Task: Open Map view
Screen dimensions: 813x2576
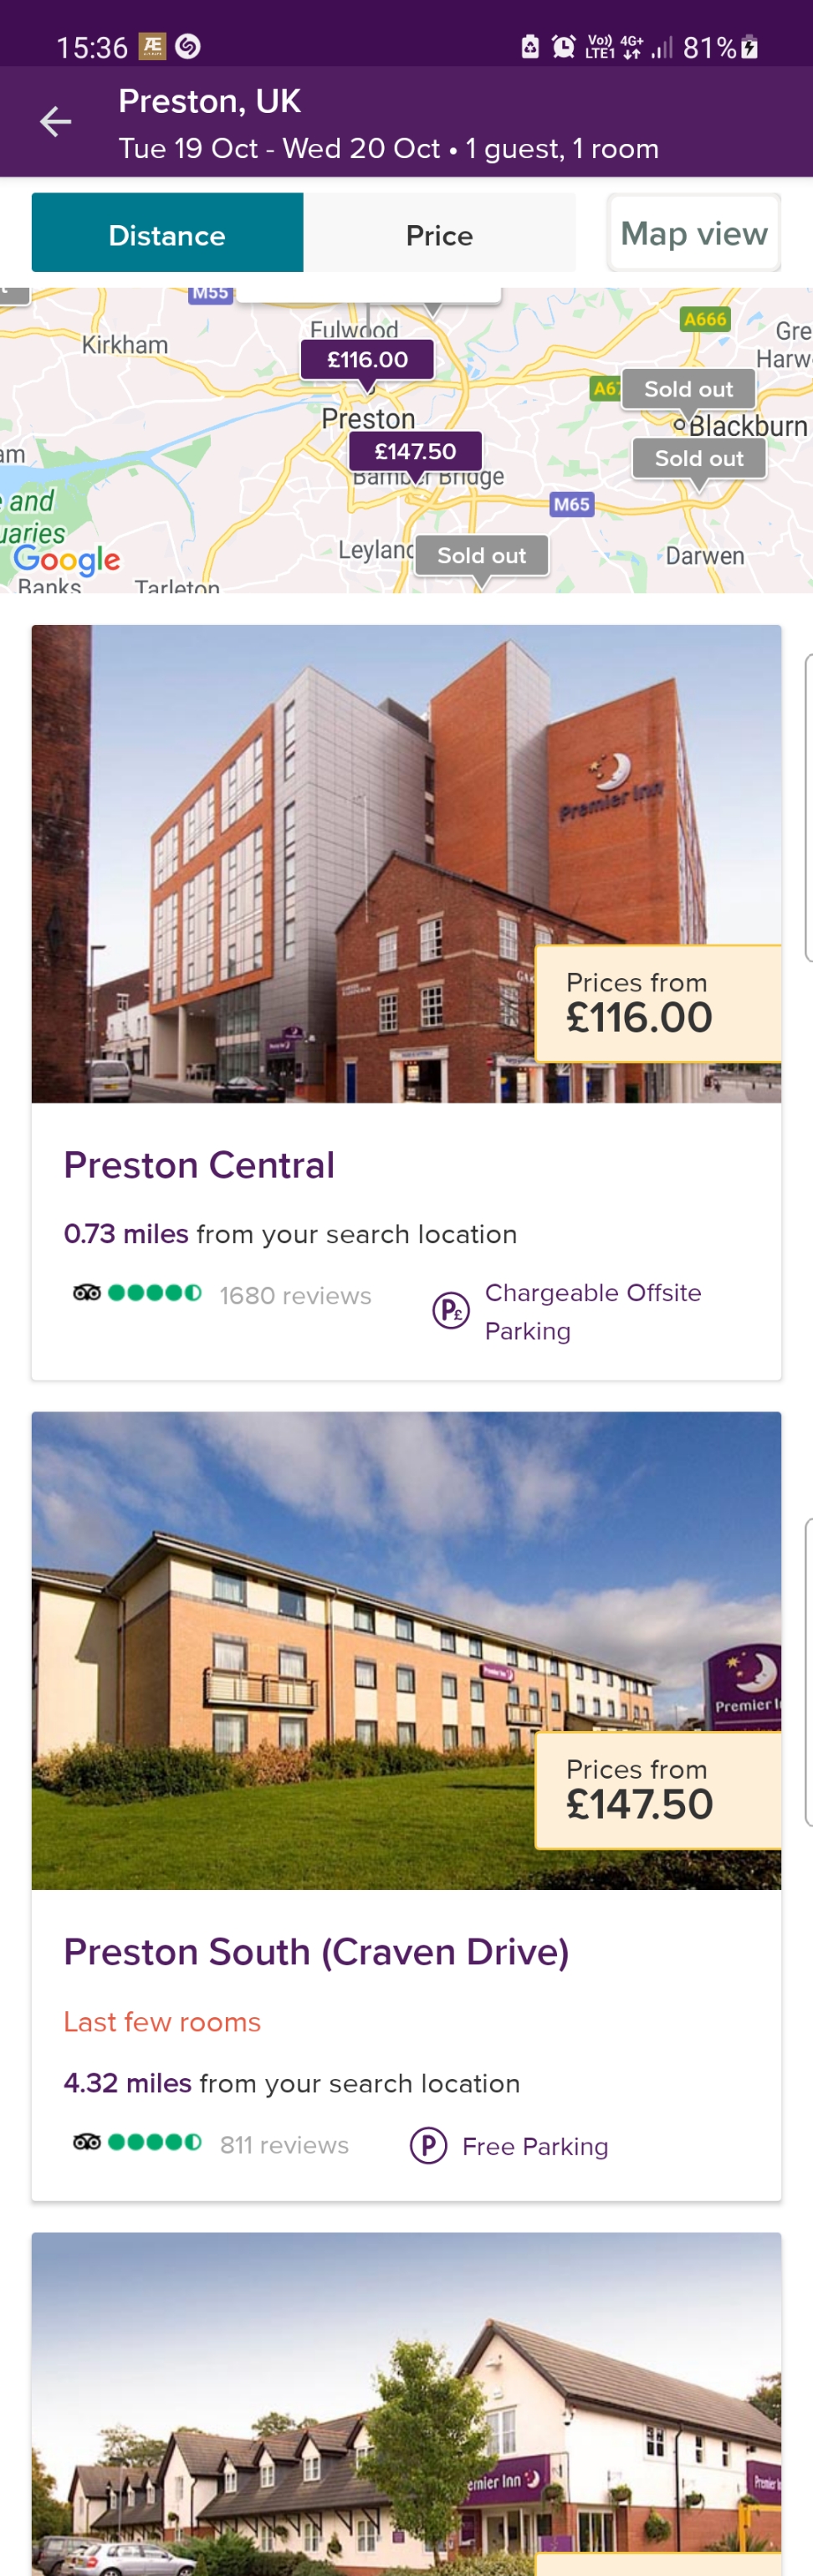Action: (x=693, y=234)
